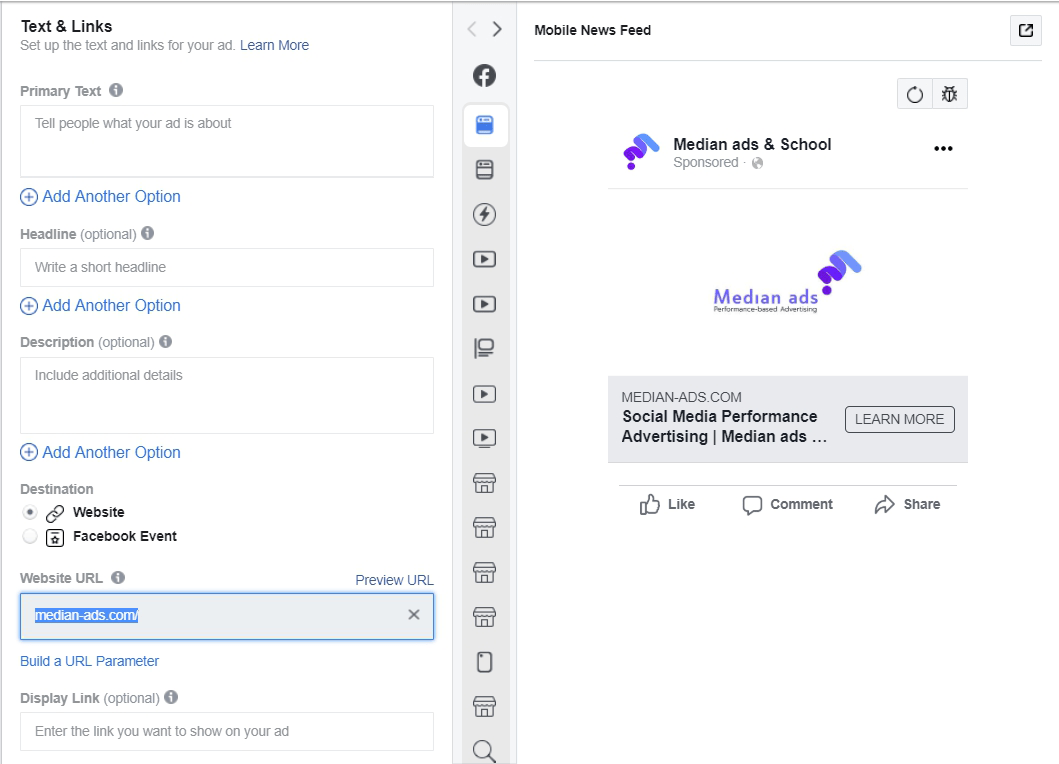Click the Median ads logo image in preview
The width and height of the screenshot is (1059, 764).
[x=787, y=282]
